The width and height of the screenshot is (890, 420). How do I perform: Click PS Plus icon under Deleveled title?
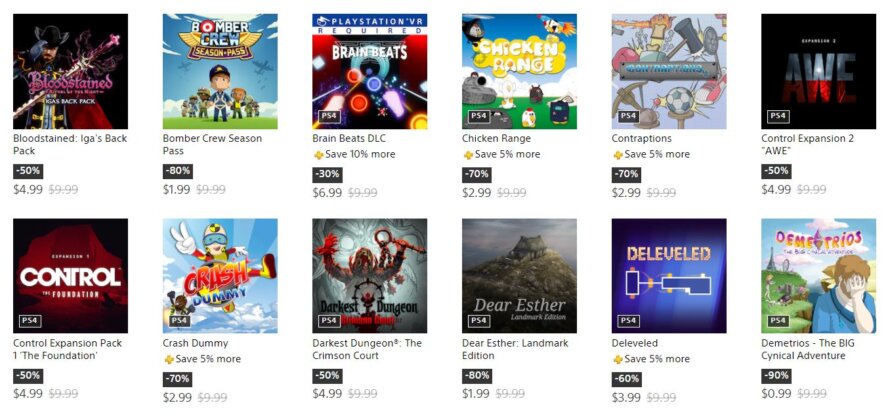coord(618,360)
